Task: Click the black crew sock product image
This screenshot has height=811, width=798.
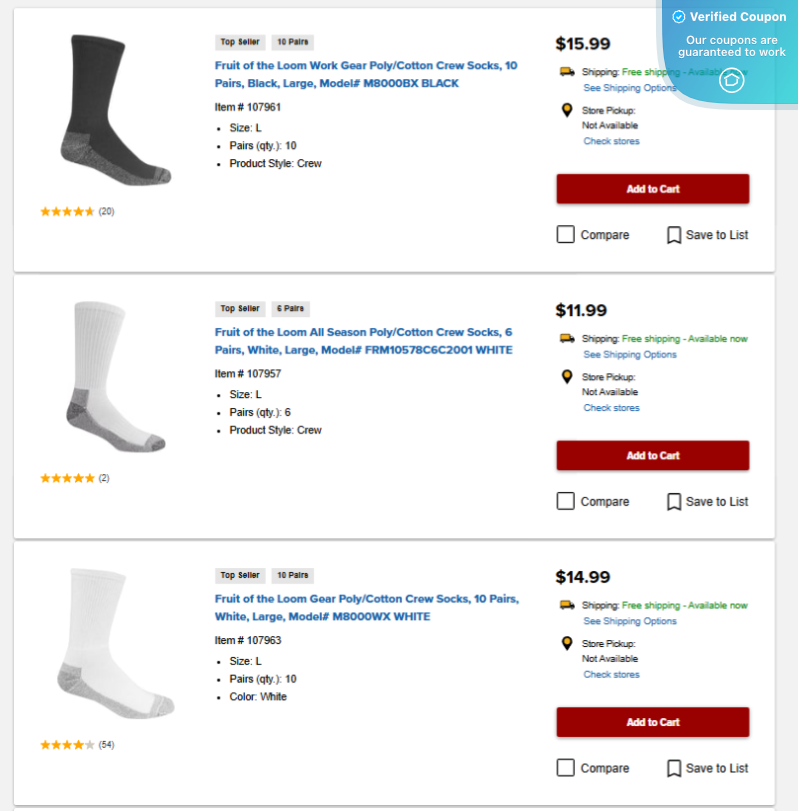Action: [x=107, y=110]
